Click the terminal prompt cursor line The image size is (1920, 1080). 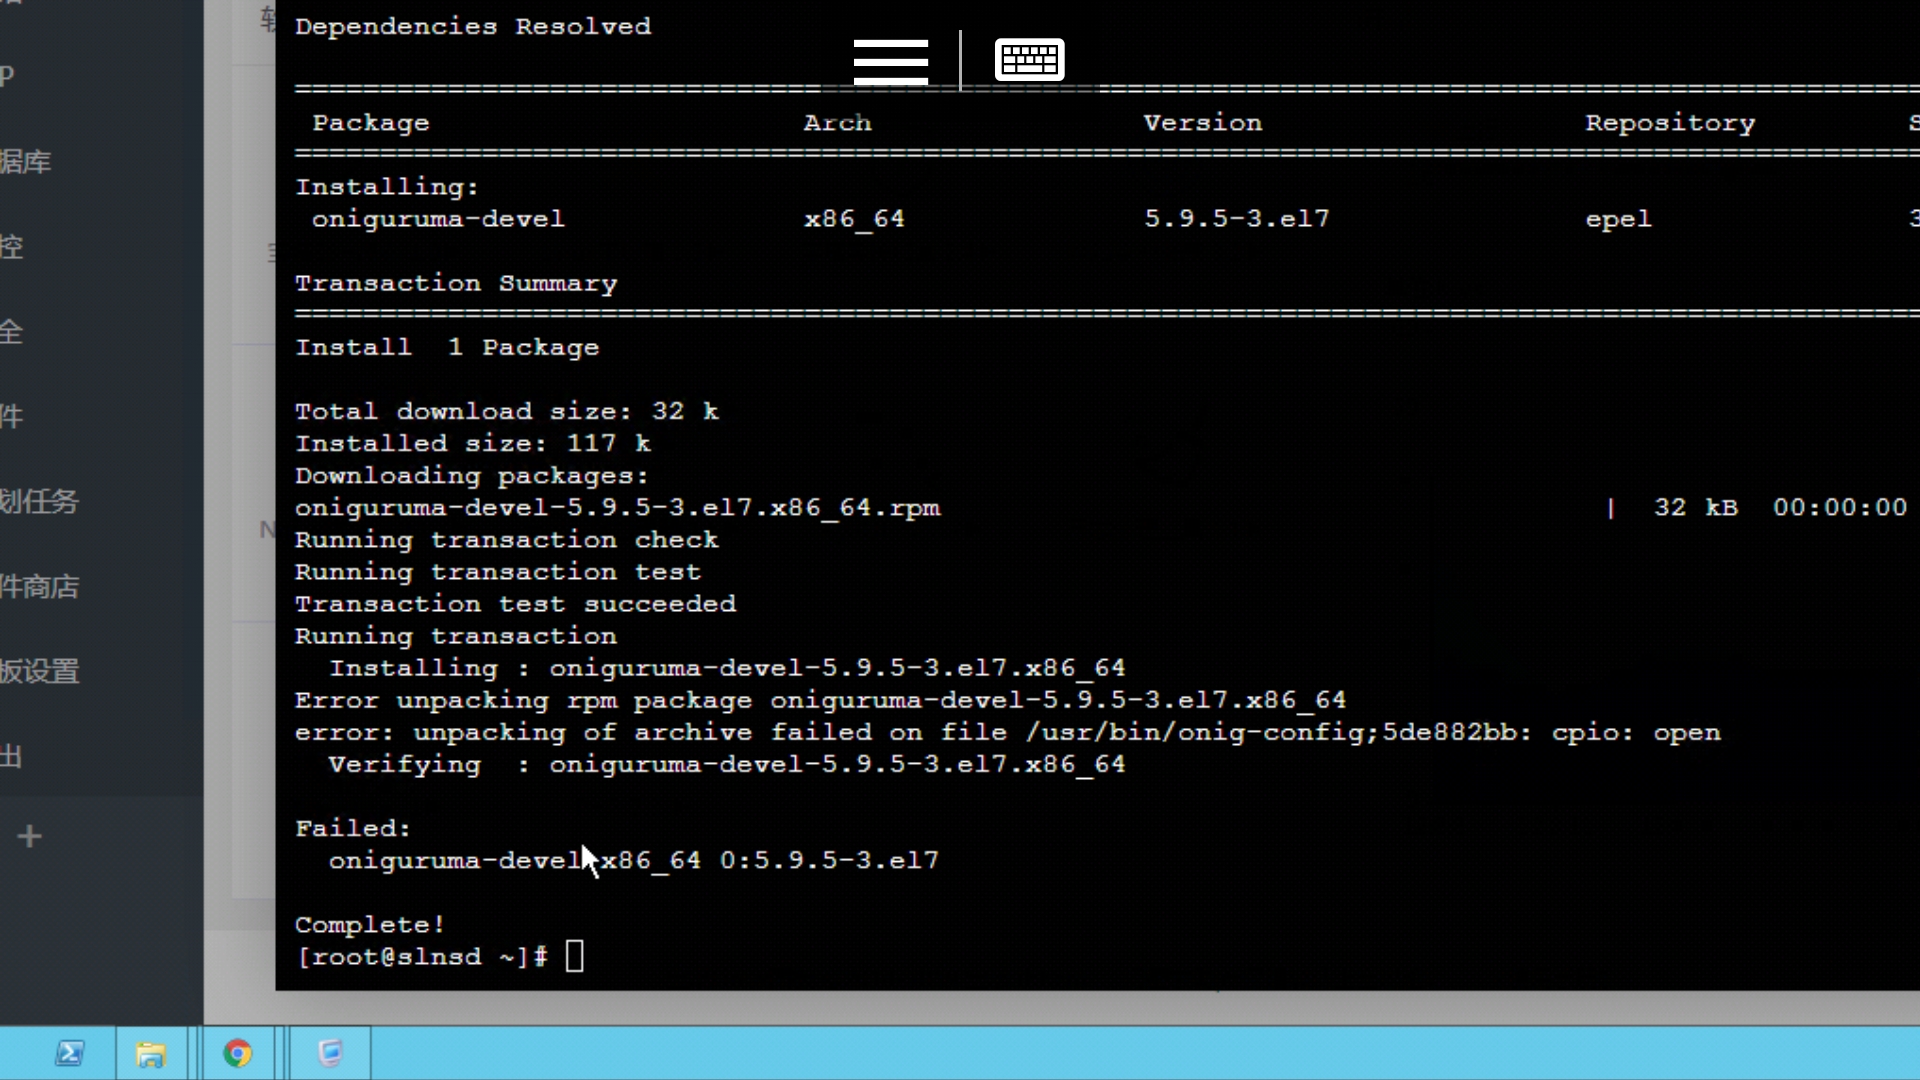(x=440, y=957)
